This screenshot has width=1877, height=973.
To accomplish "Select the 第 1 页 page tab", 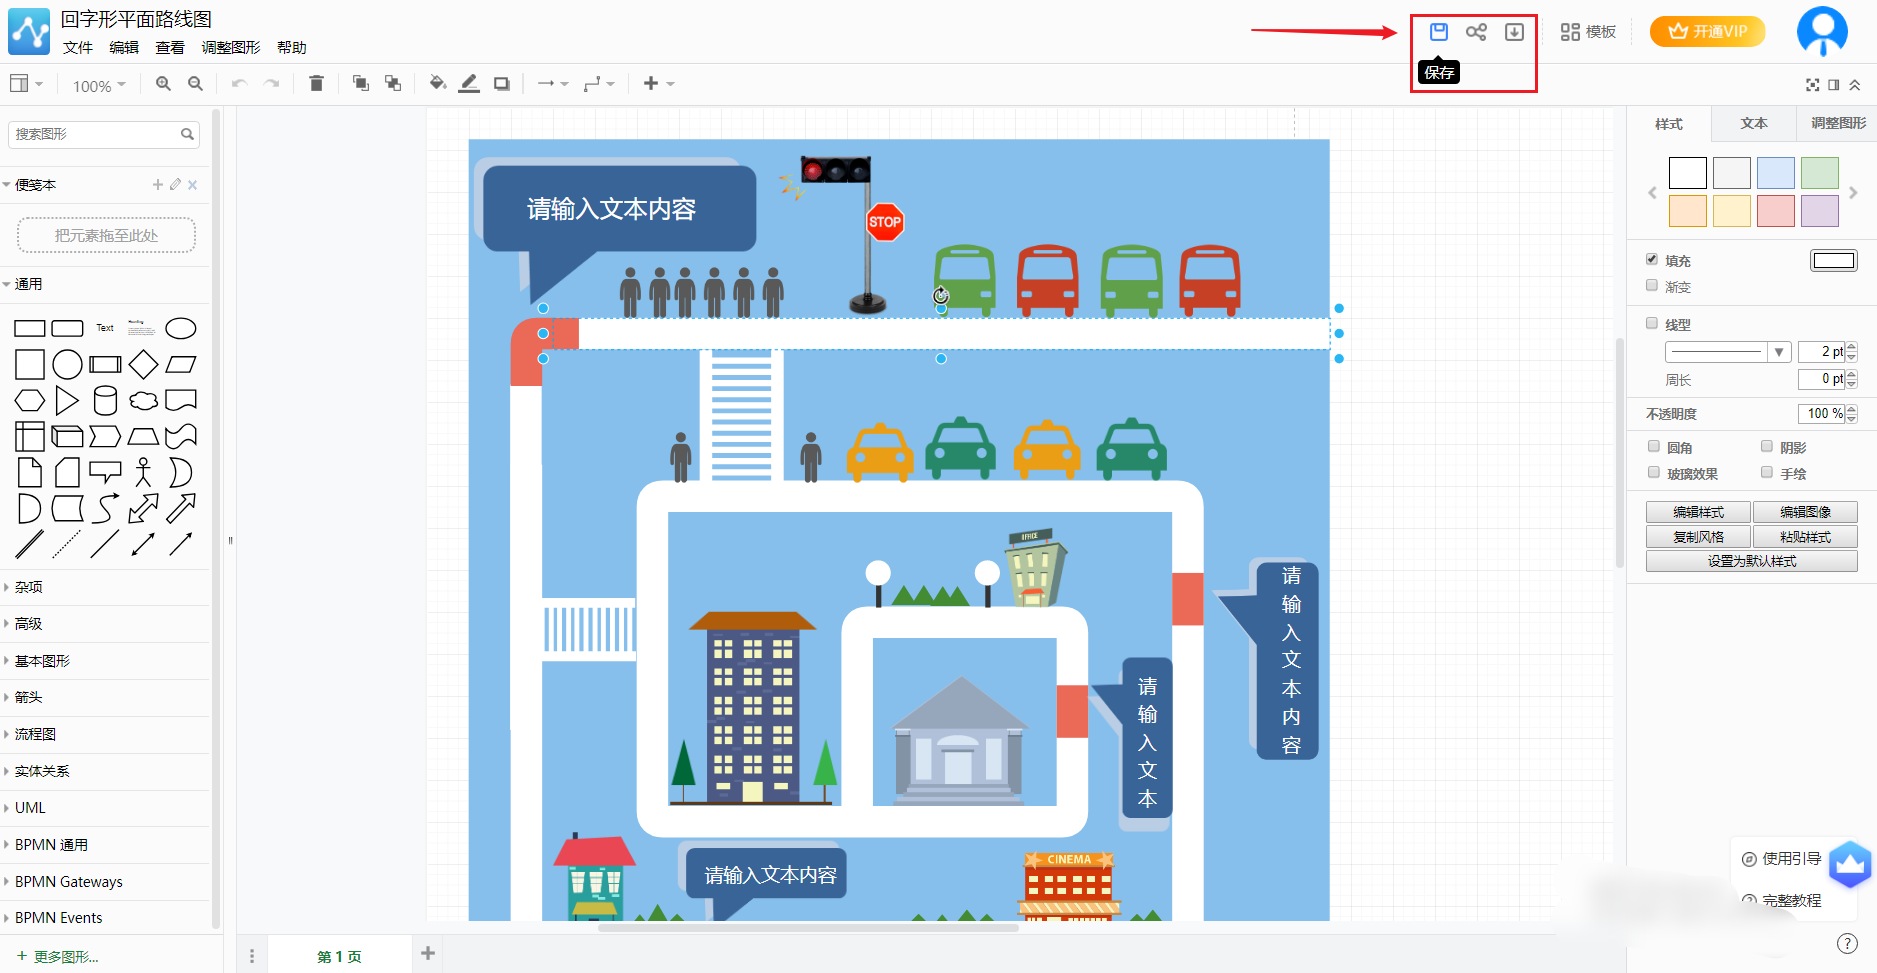I will (x=339, y=957).
